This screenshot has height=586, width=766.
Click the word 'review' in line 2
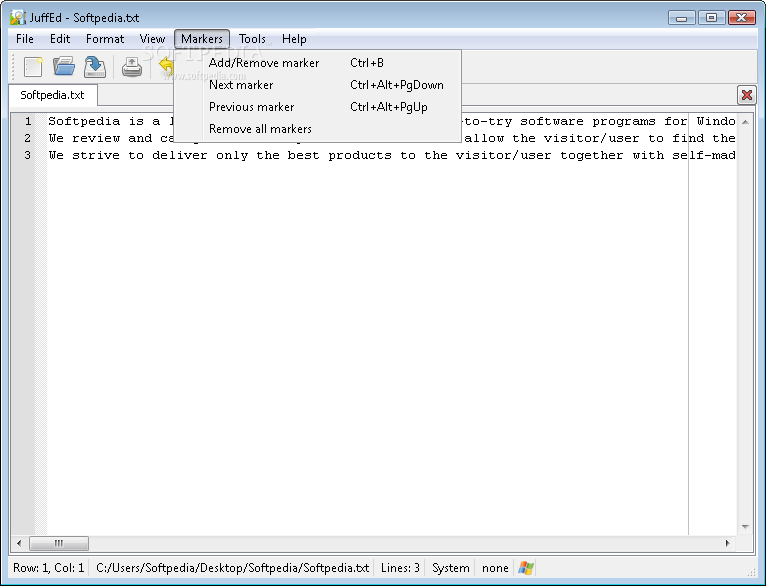point(96,138)
